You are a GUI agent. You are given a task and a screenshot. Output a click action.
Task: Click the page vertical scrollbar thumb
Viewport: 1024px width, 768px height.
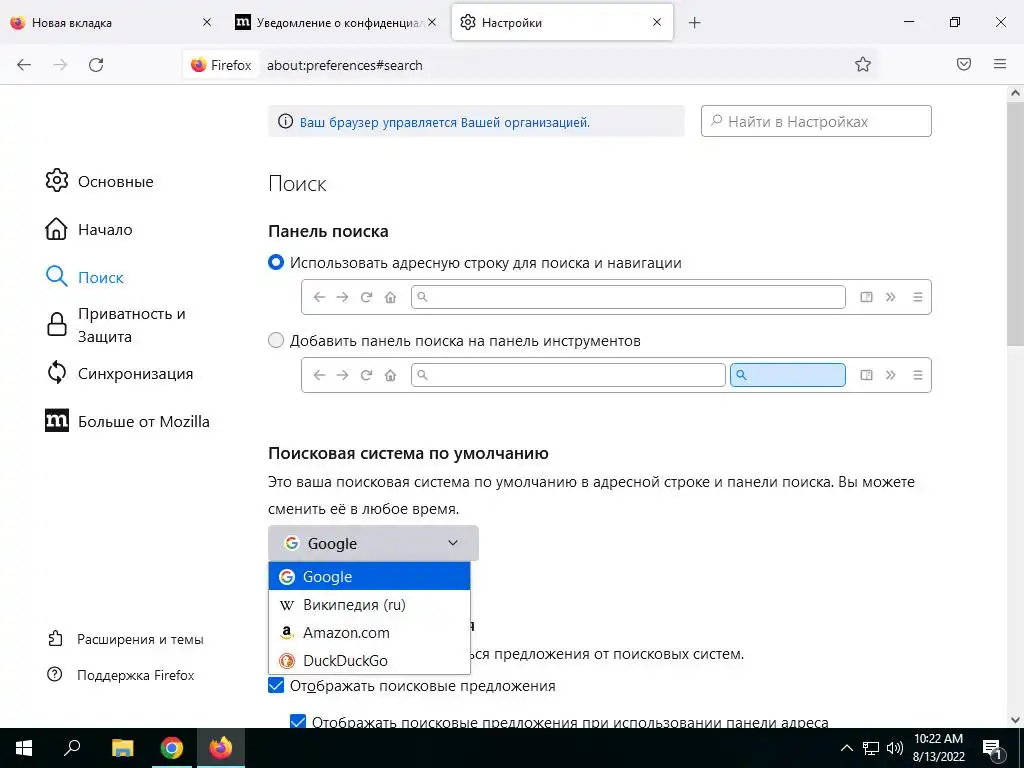point(1015,225)
